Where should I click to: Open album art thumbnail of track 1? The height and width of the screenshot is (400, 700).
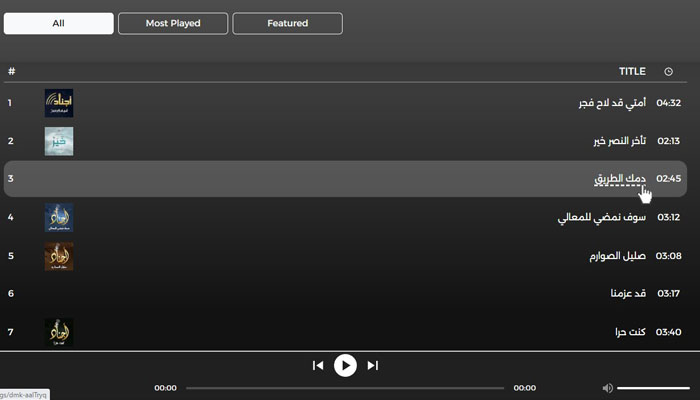pyautogui.click(x=59, y=103)
